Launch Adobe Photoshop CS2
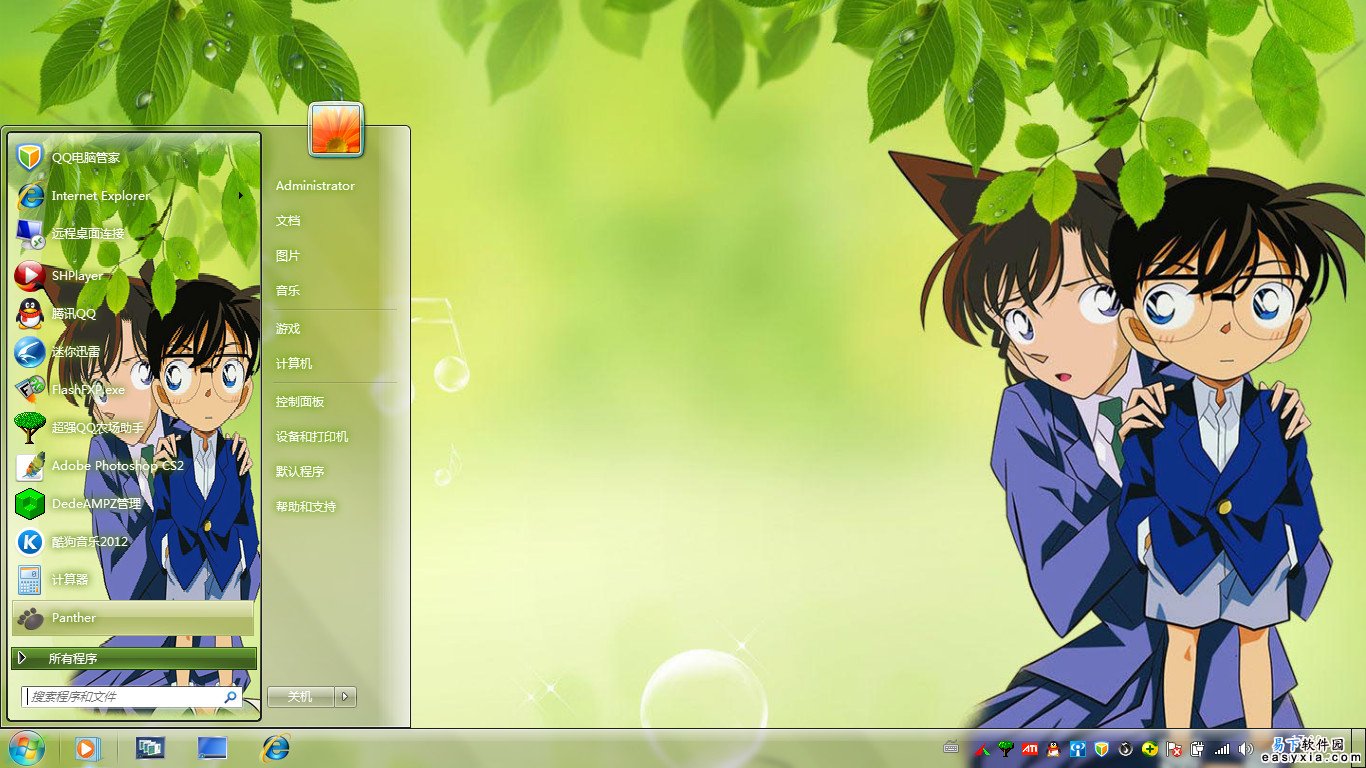This screenshot has width=1366, height=768. click(117, 466)
